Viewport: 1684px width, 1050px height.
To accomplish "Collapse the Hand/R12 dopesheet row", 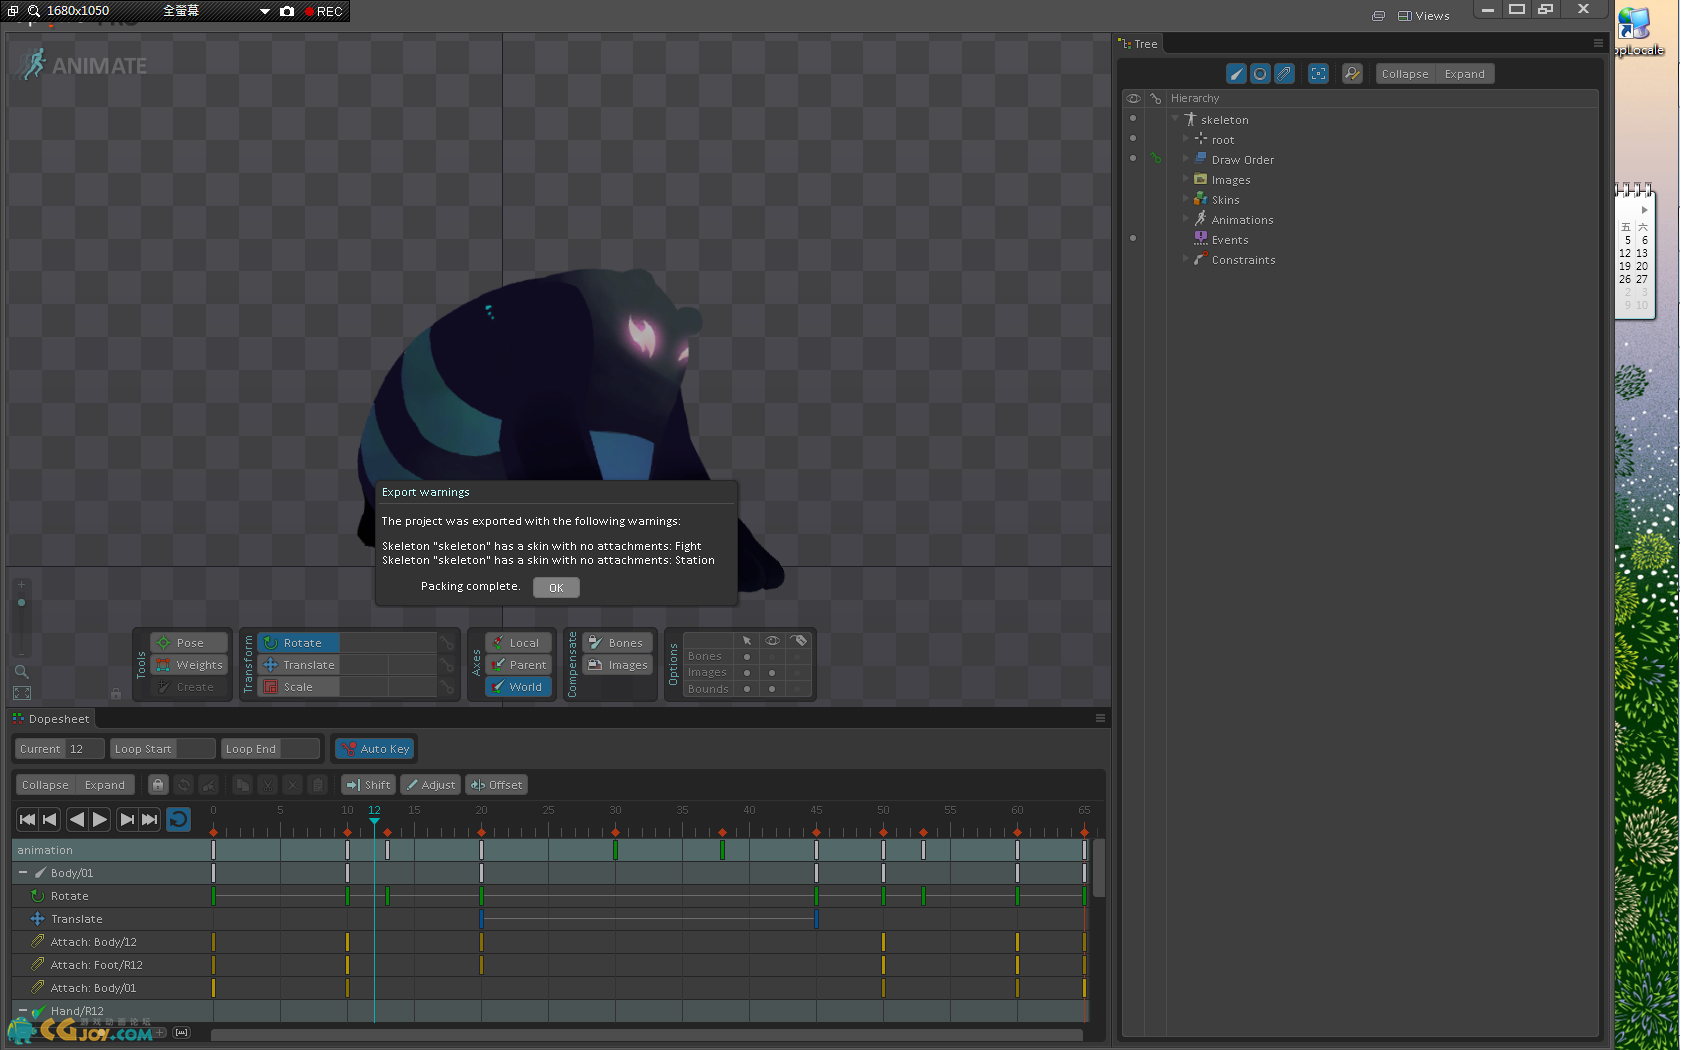I will pyautogui.click(x=23, y=1011).
